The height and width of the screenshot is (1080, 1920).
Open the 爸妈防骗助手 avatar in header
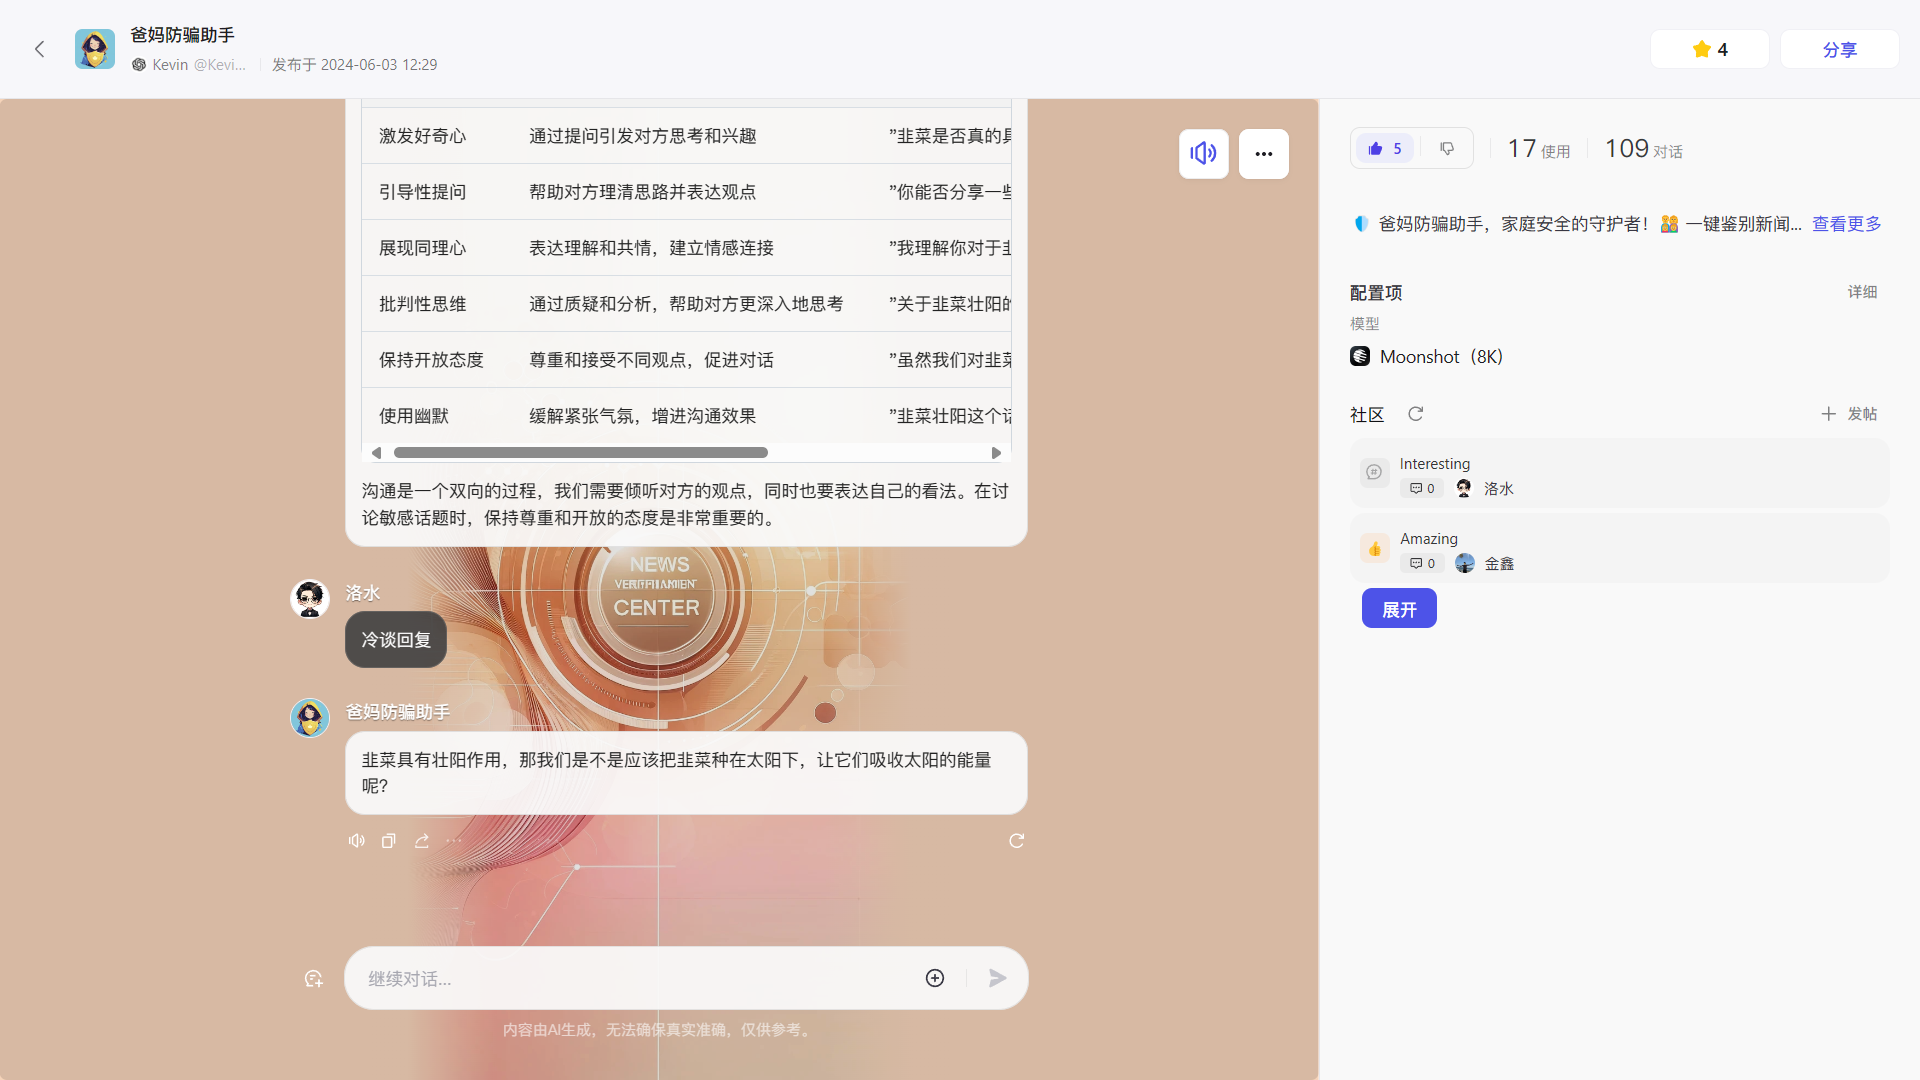point(95,49)
